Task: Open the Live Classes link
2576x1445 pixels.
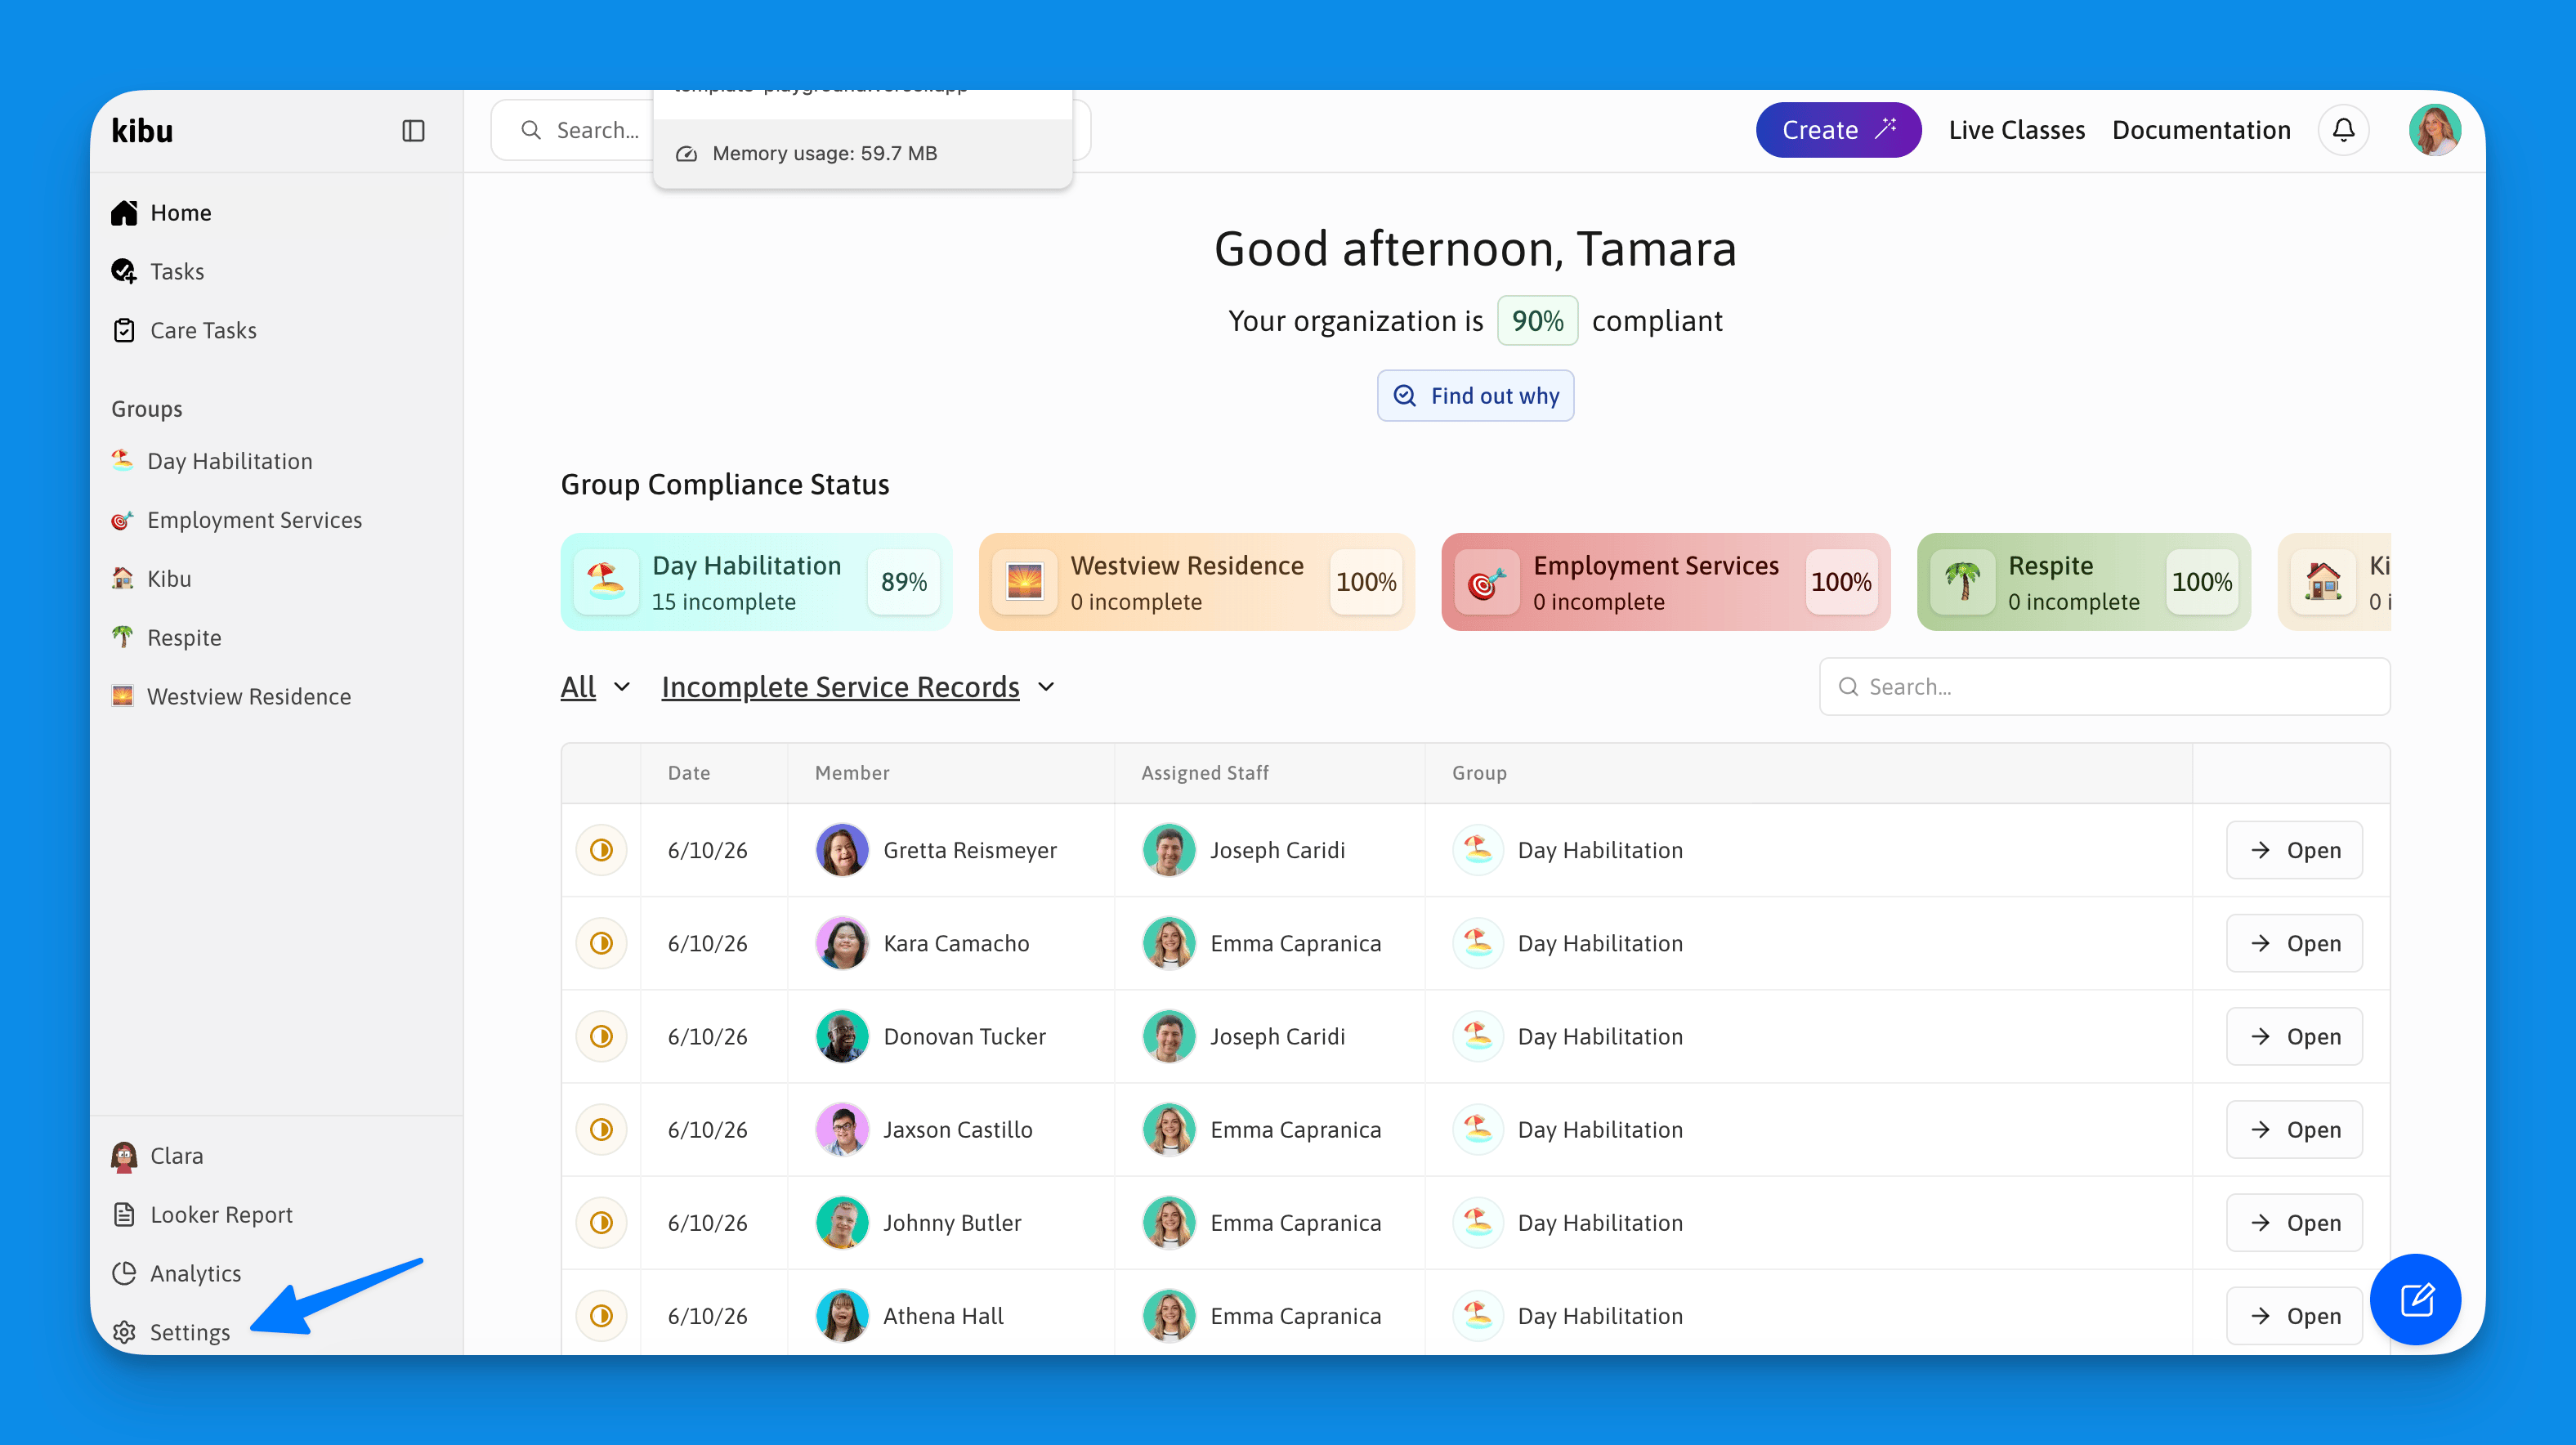Action: [2016, 130]
